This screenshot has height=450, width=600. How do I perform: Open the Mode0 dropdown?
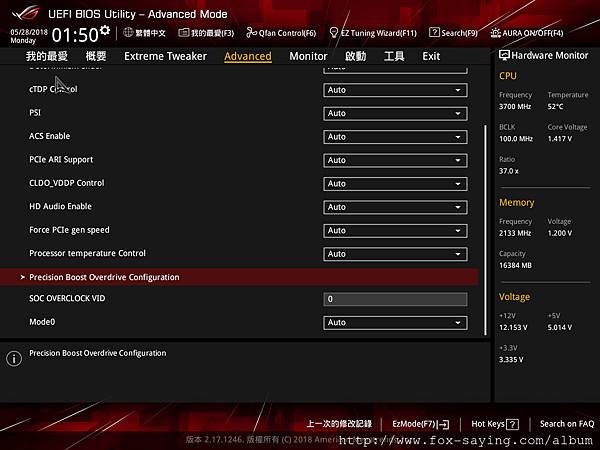395,323
